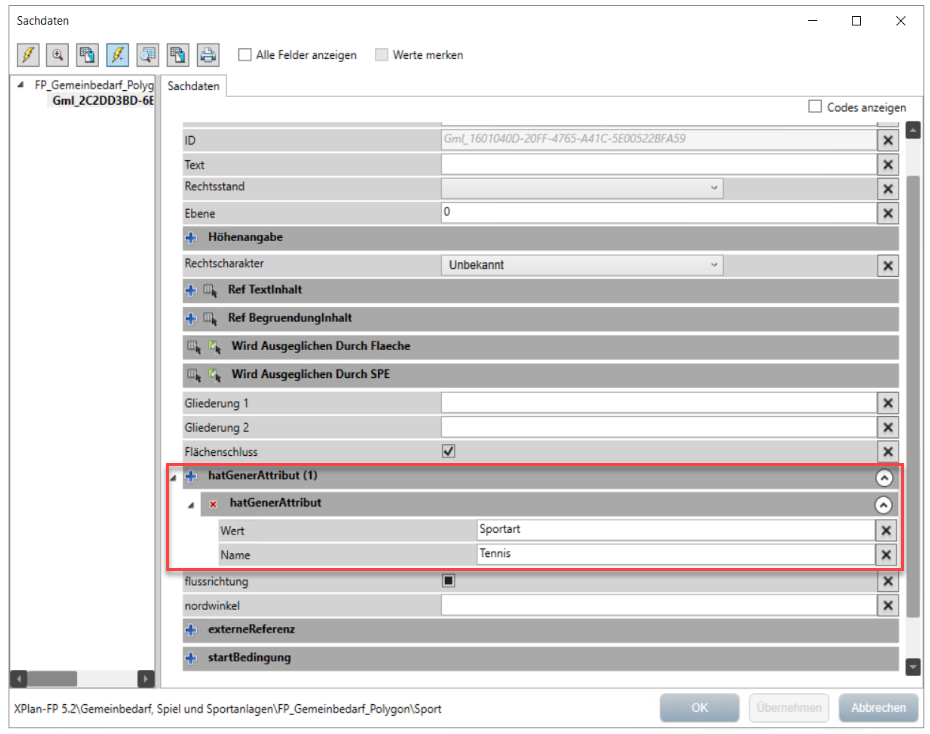This screenshot has height=734, width=930.
Task: Add a startBedingung entry with plus
Action: [x=191, y=658]
